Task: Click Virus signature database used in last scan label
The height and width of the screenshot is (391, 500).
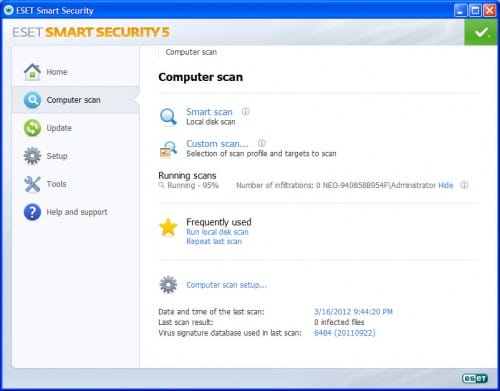Action: pyautogui.click(x=230, y=333)
